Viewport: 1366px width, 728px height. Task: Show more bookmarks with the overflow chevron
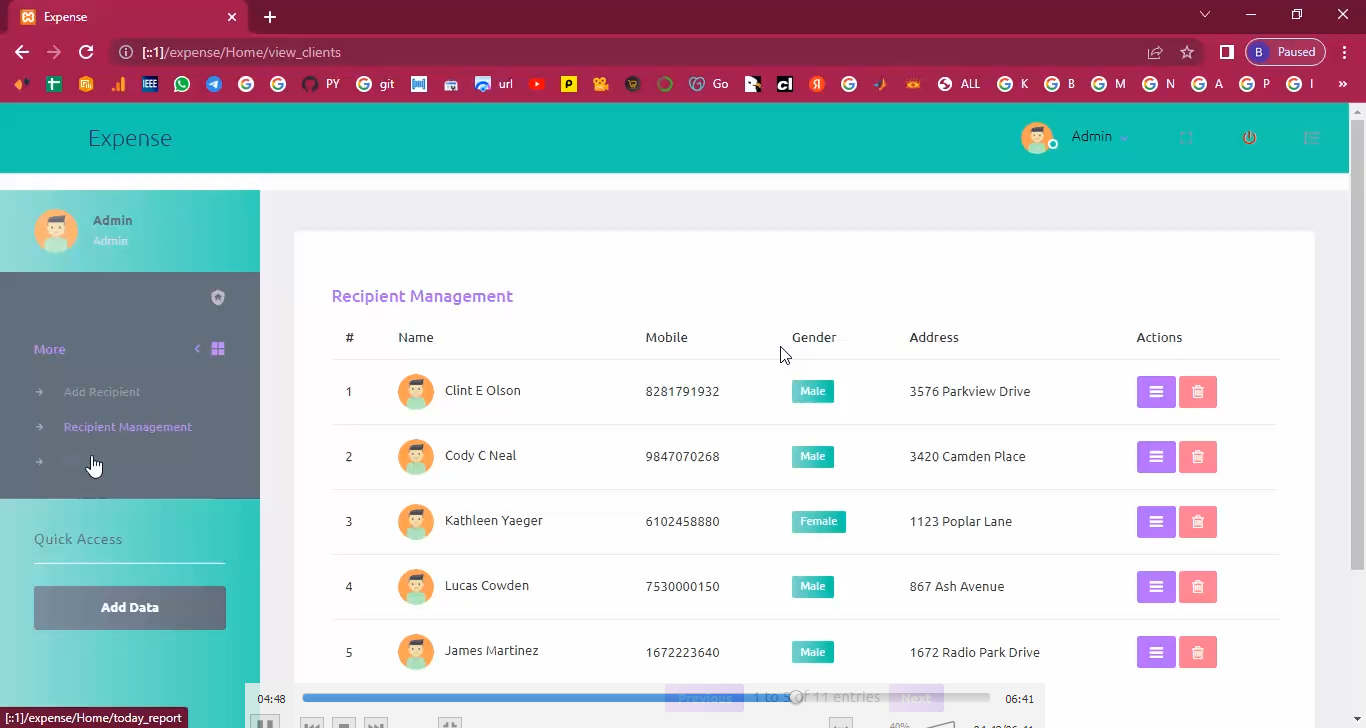point(1342,85)
